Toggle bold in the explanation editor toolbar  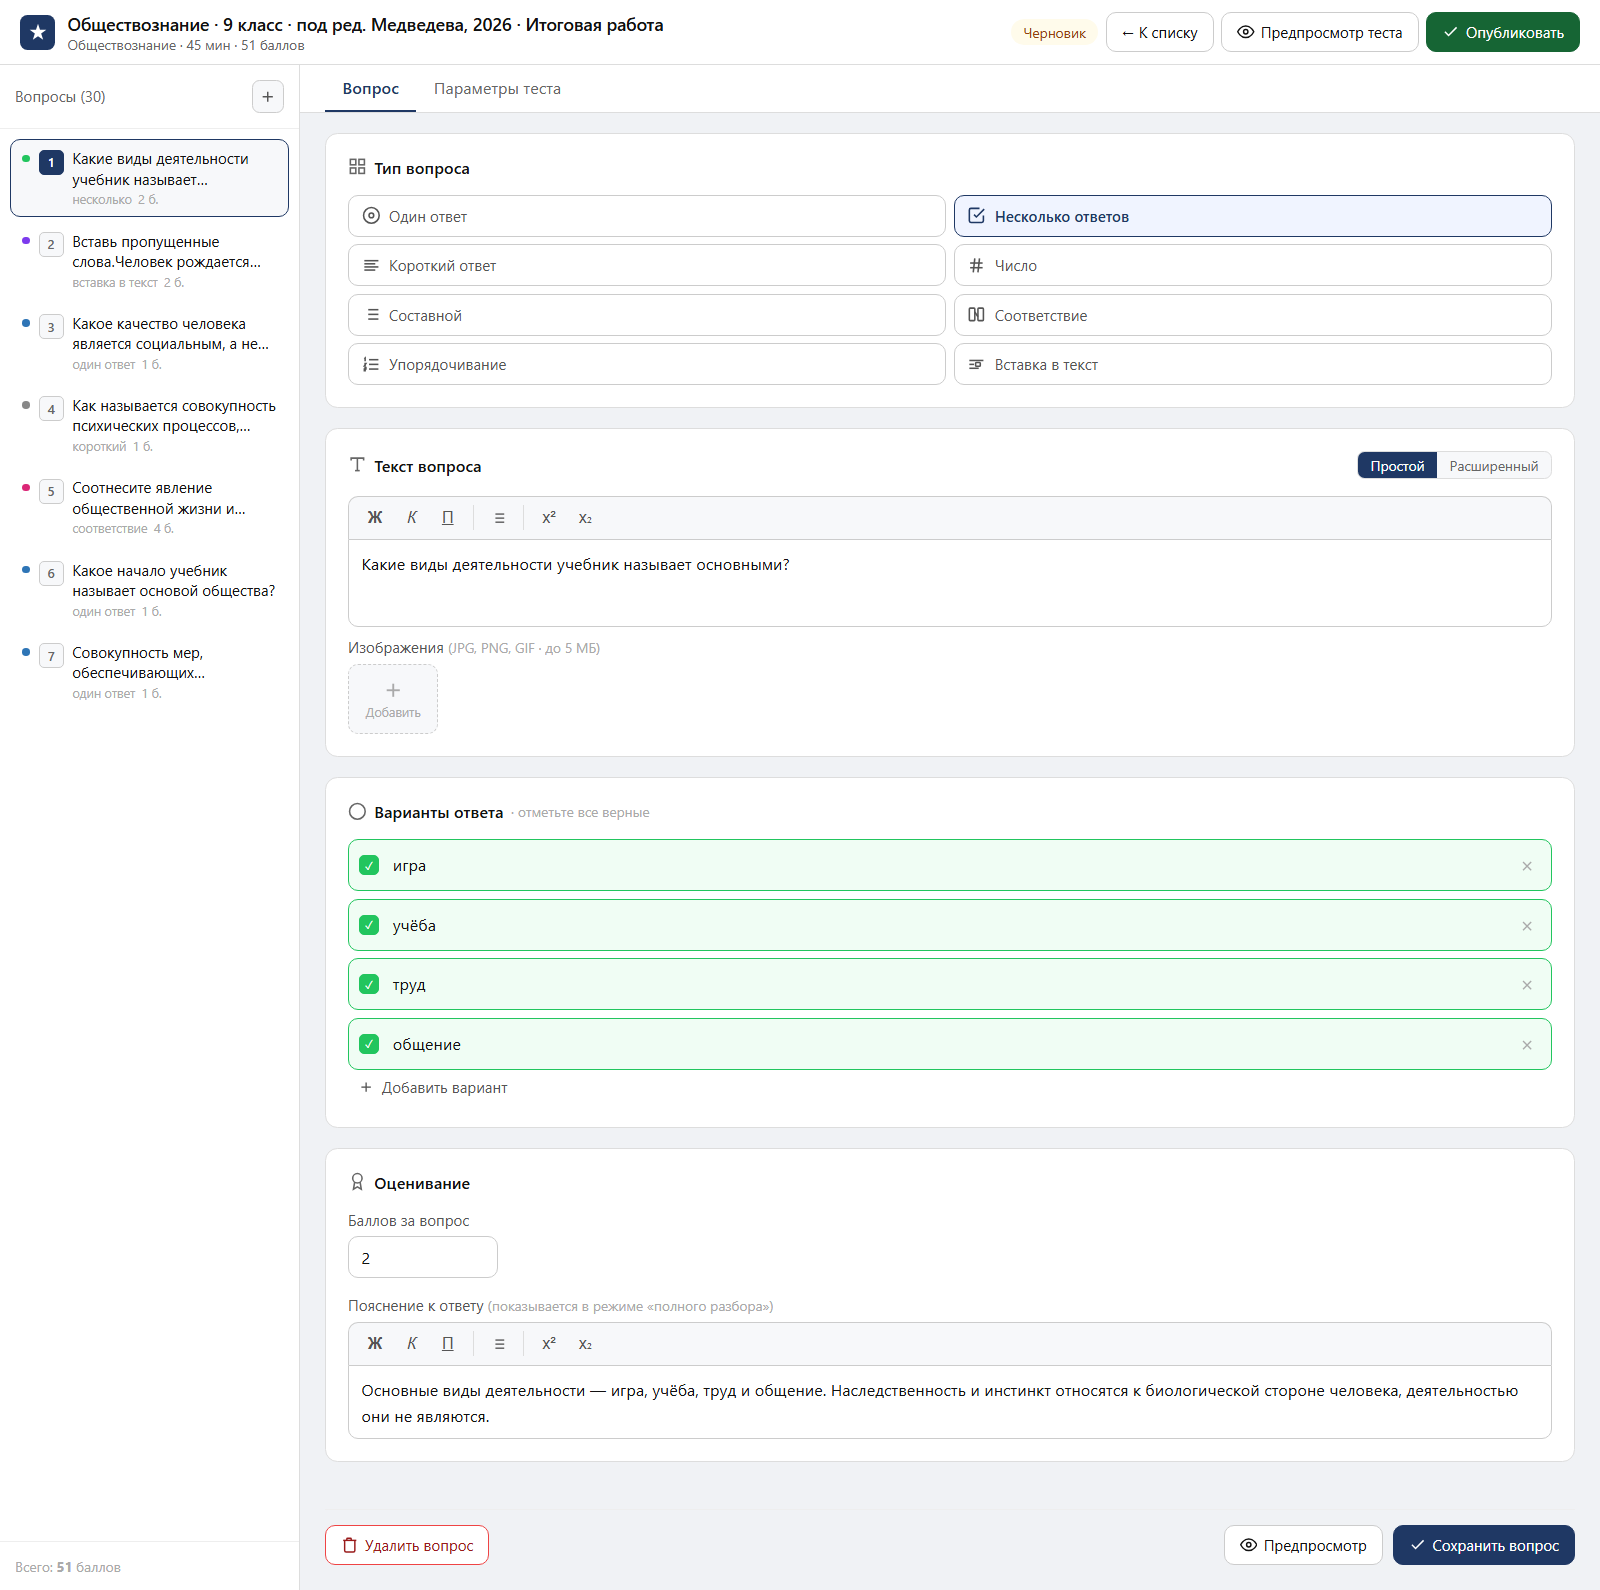tap(375, 1344)
